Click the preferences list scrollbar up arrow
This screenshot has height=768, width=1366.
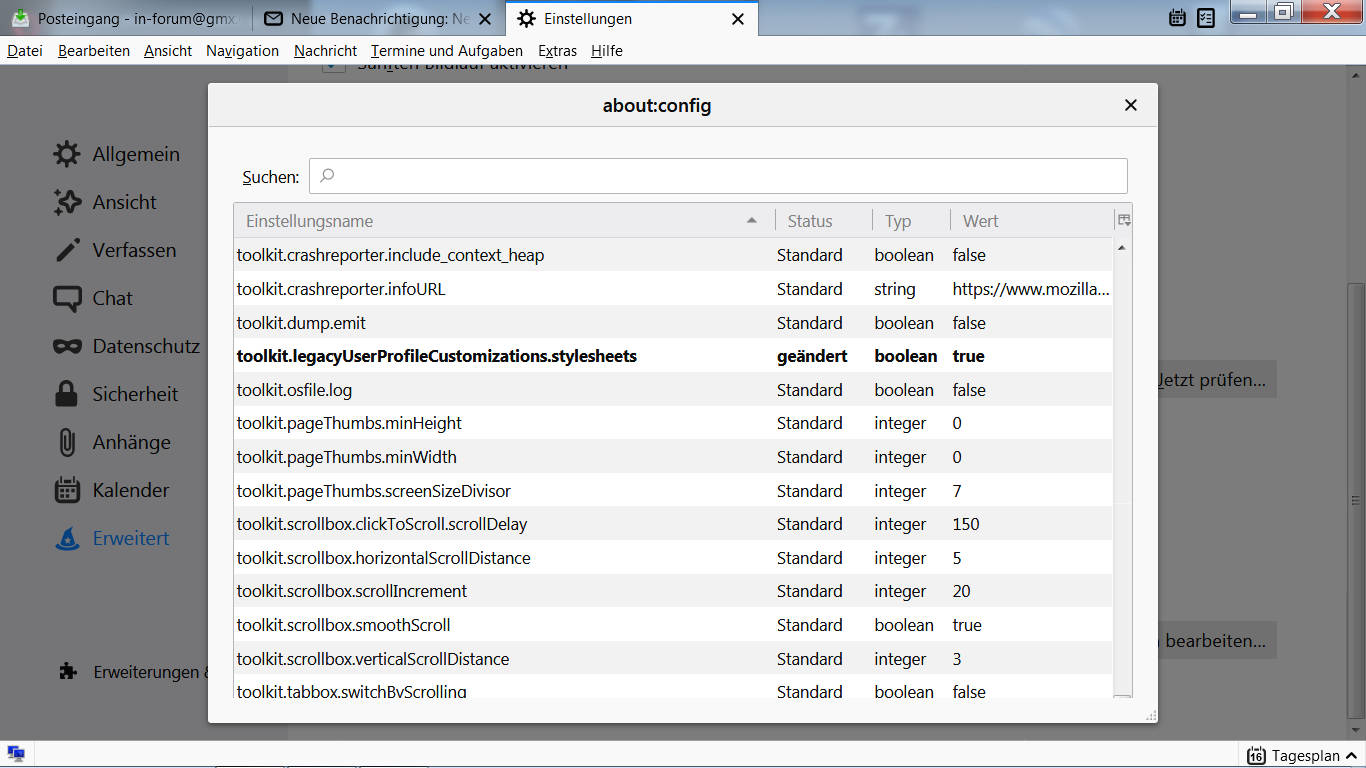tap(1122, 247)
